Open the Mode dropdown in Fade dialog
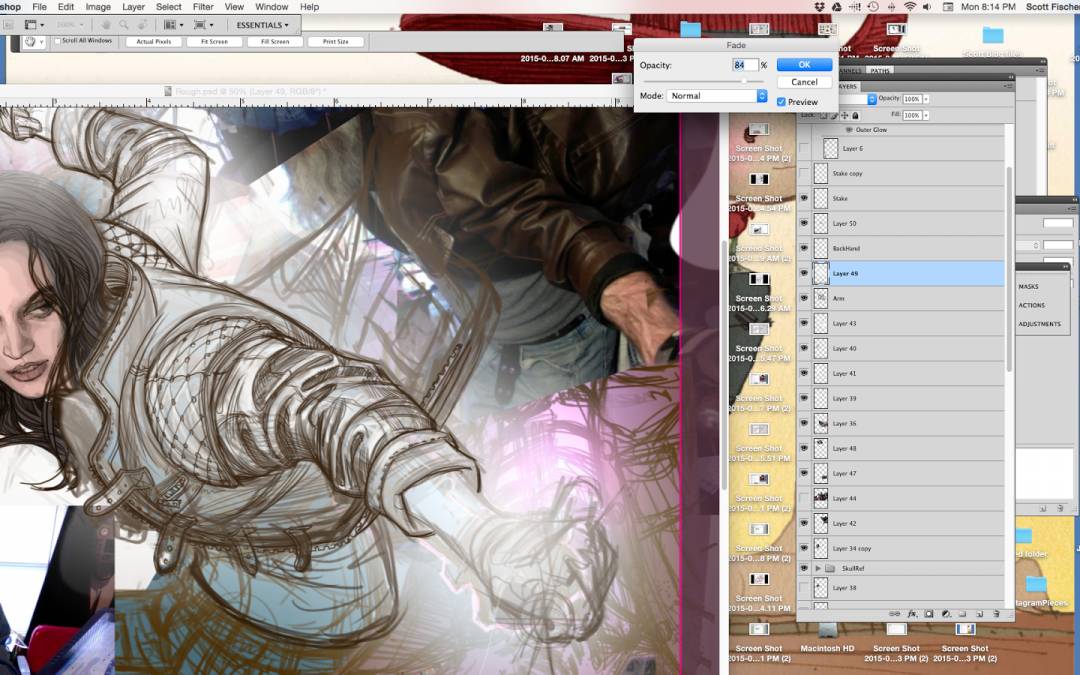1080x675 pixels. [x=716, y=96]
